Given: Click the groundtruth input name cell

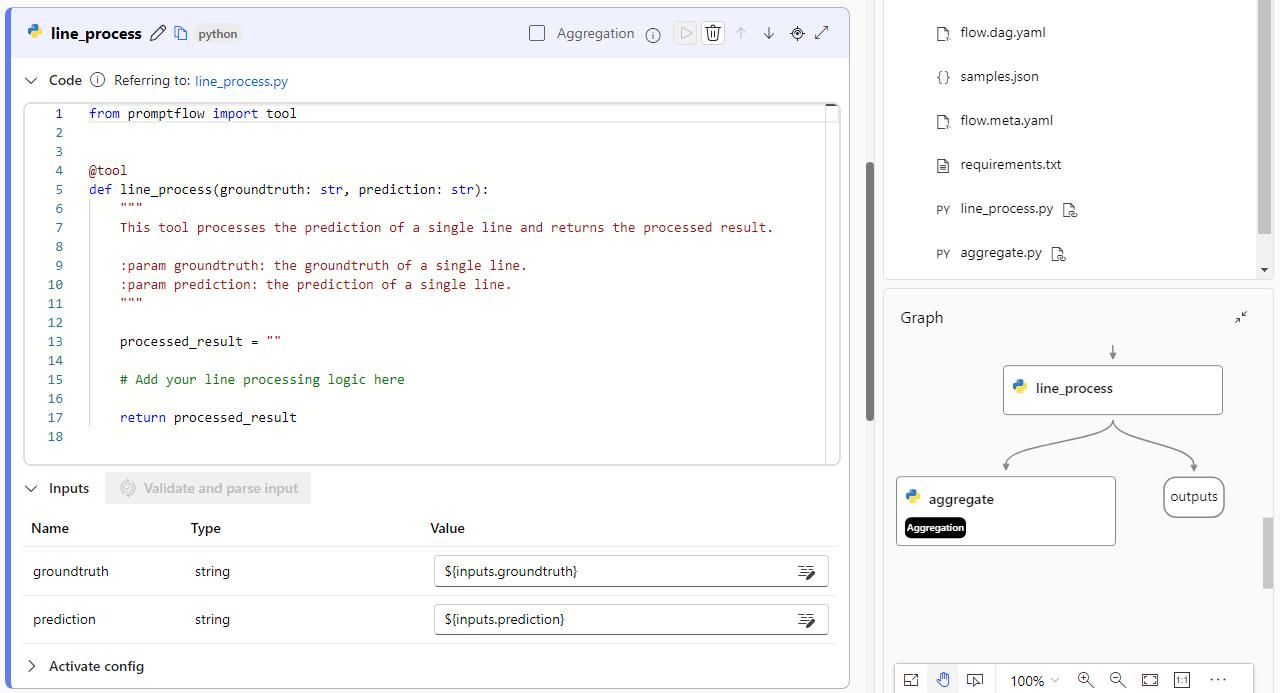Looking at the screenshot, I should click(71, 572).
